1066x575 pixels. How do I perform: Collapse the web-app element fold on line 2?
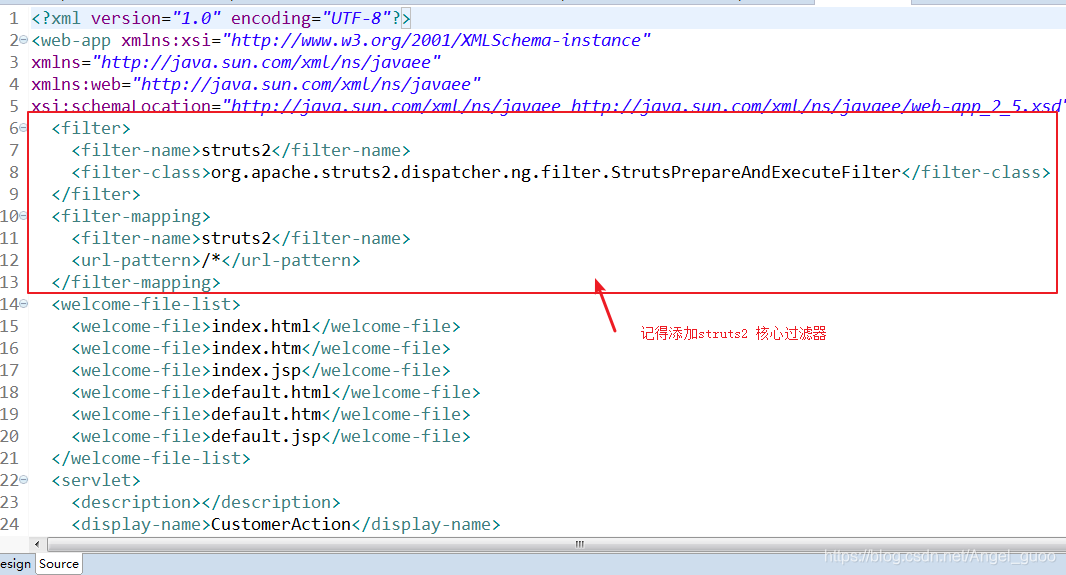coord(24,40)
